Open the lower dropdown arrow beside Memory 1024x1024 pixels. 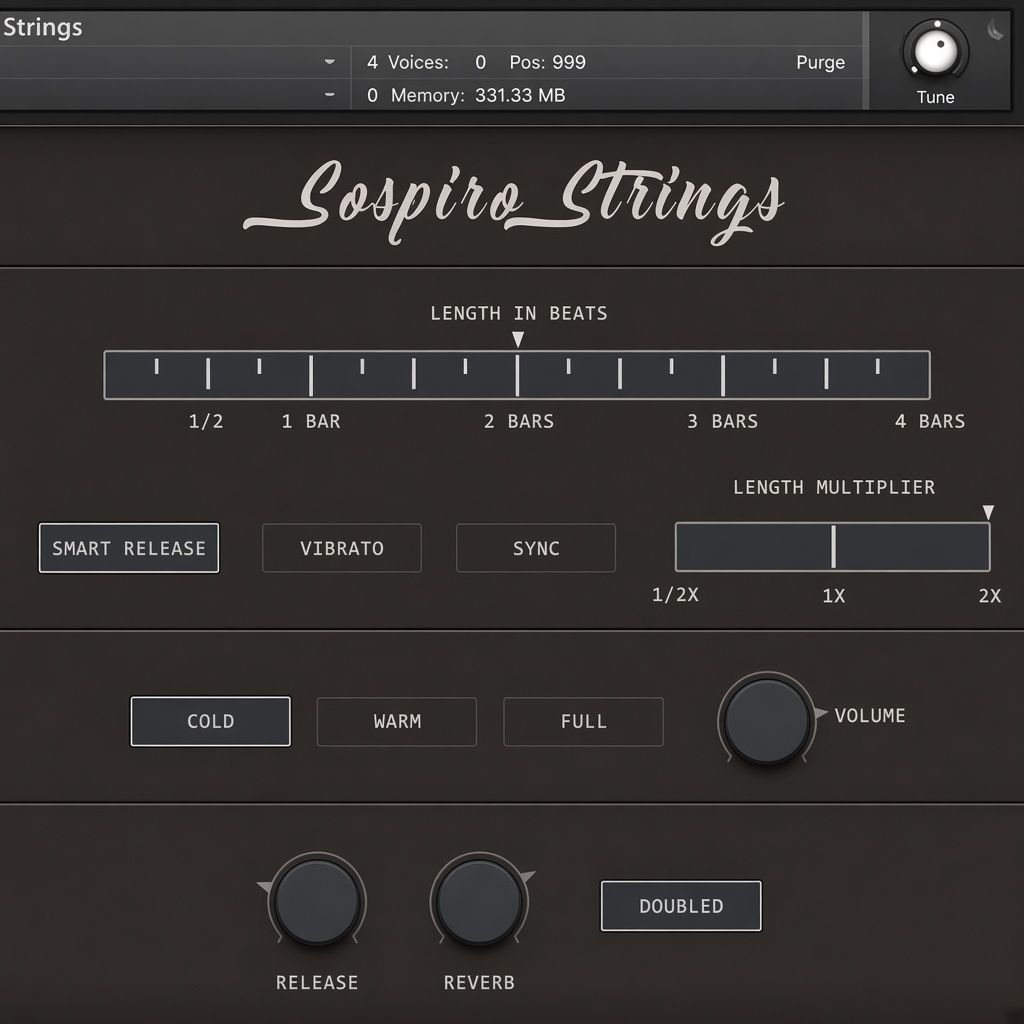coord(329,95)
